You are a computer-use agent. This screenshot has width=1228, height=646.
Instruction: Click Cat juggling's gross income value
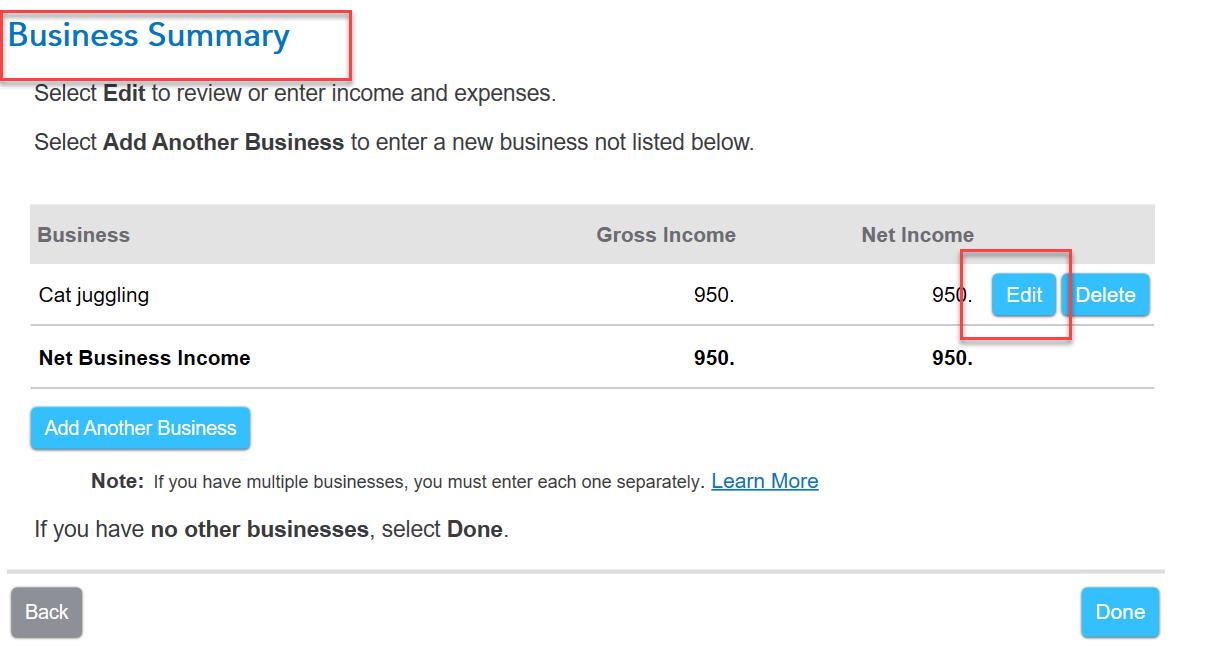(714, 295)
